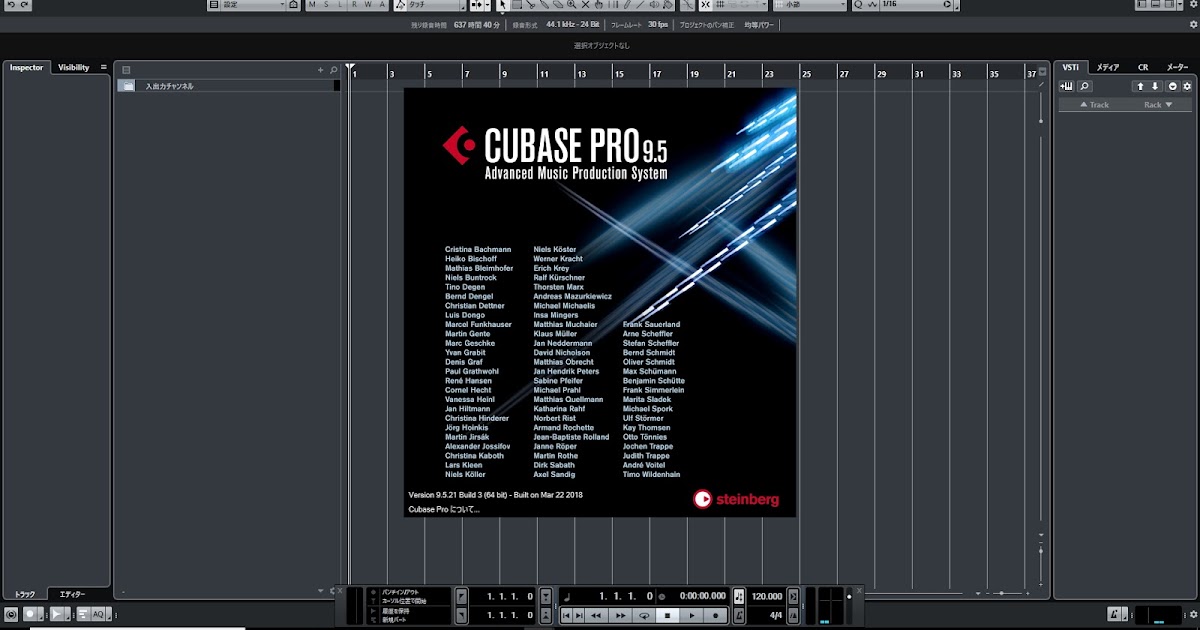Click the 入出力チャンネル folder icon
Viewport: 1200px width, 630px height.
click(126, 86)
